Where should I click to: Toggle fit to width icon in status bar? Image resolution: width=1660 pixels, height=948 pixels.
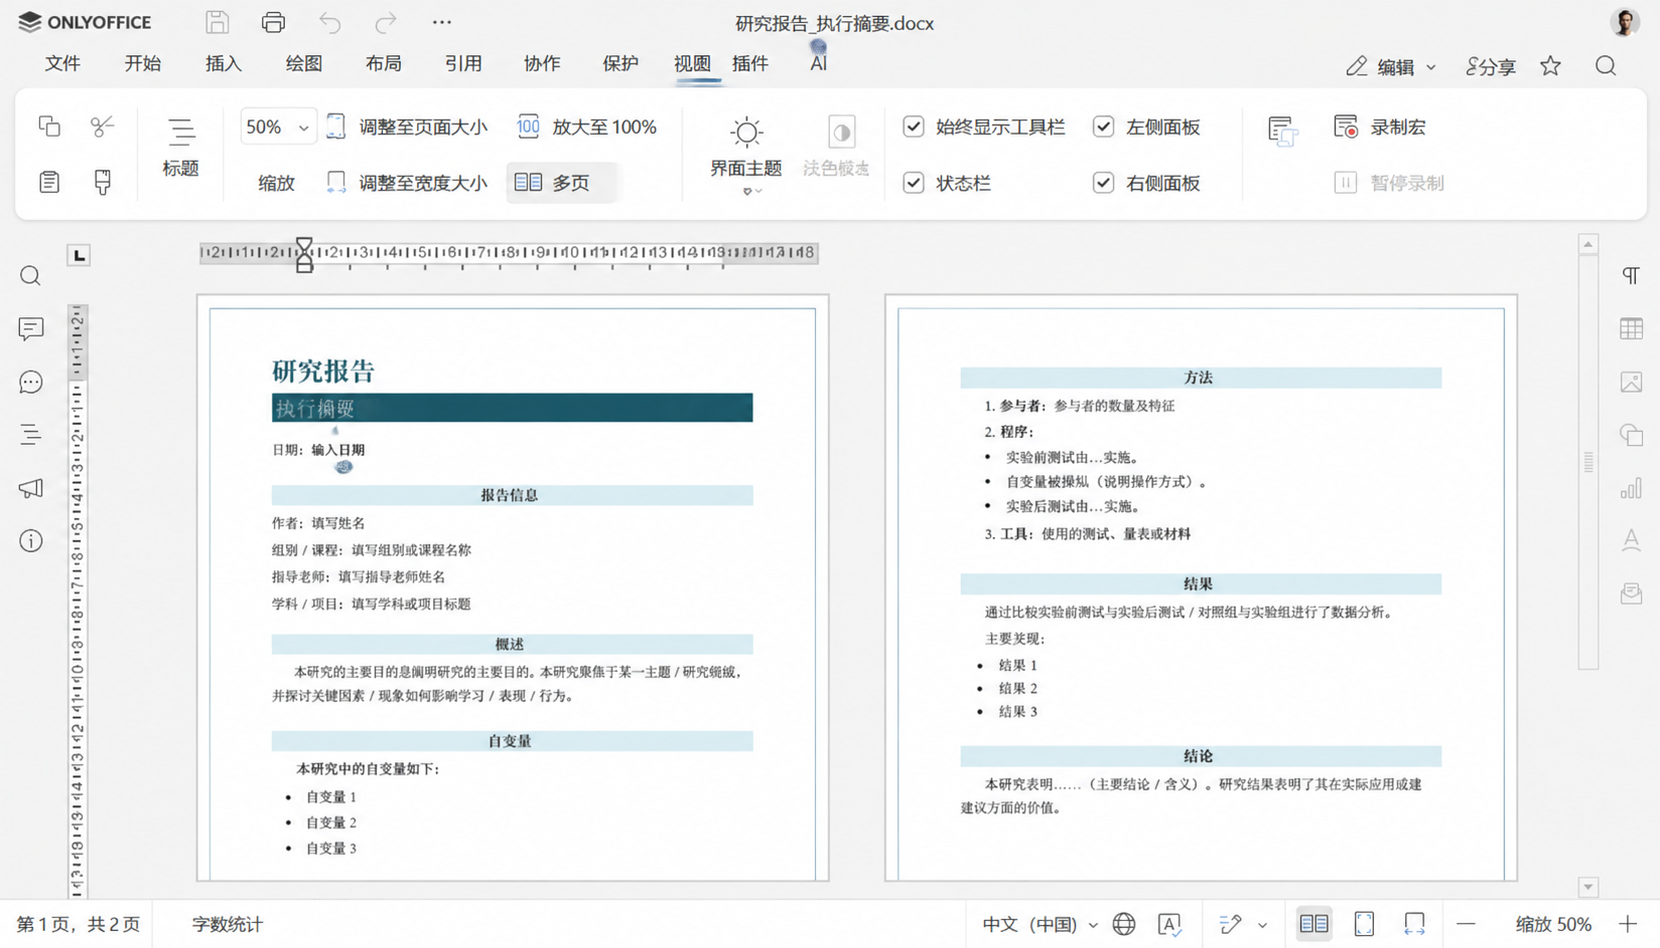click(1414, 924)
